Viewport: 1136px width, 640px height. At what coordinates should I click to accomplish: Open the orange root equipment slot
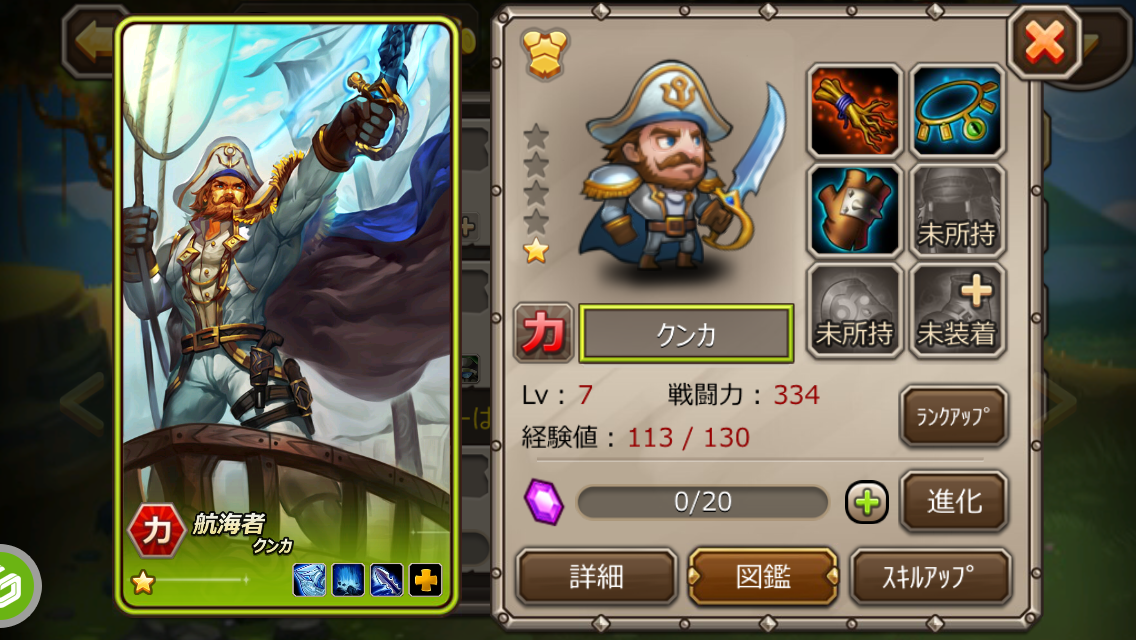854,111
